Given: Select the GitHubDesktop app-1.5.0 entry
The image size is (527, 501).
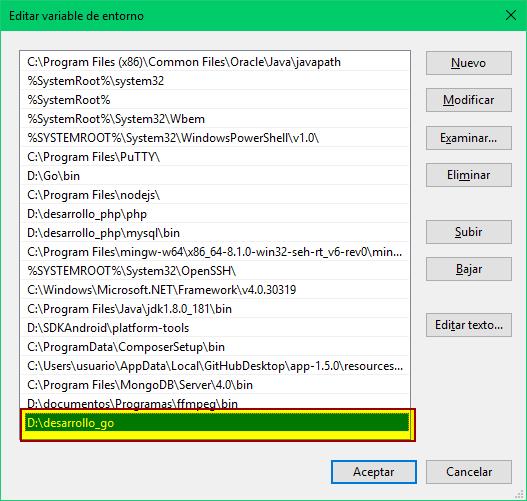Looking at the screenshot, I should pos(215,366).
